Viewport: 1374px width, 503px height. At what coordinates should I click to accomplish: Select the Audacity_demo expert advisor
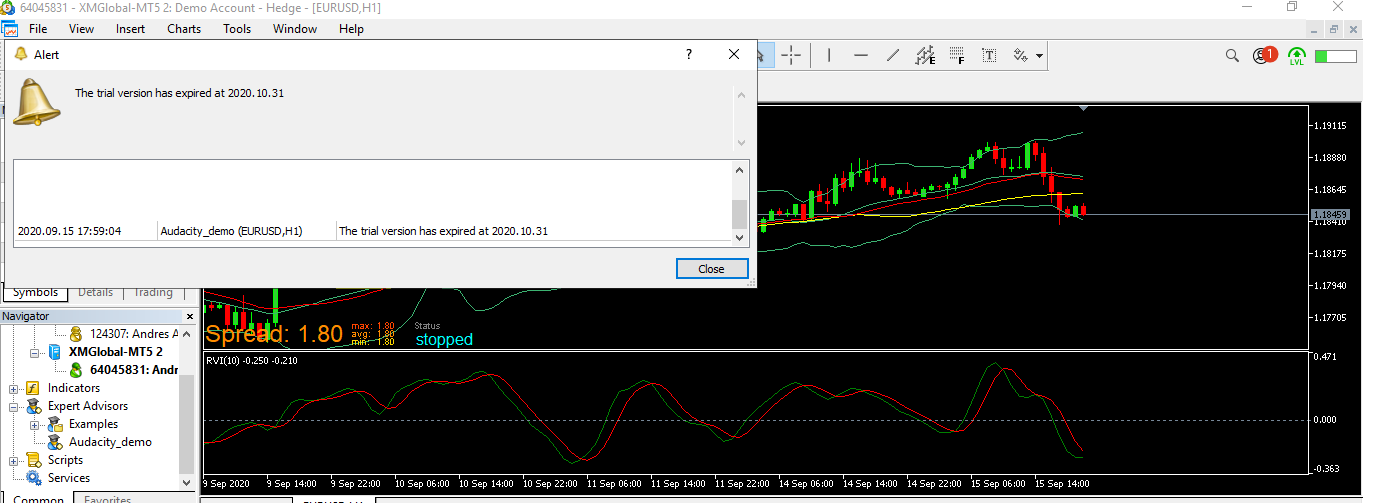[110, 442]
